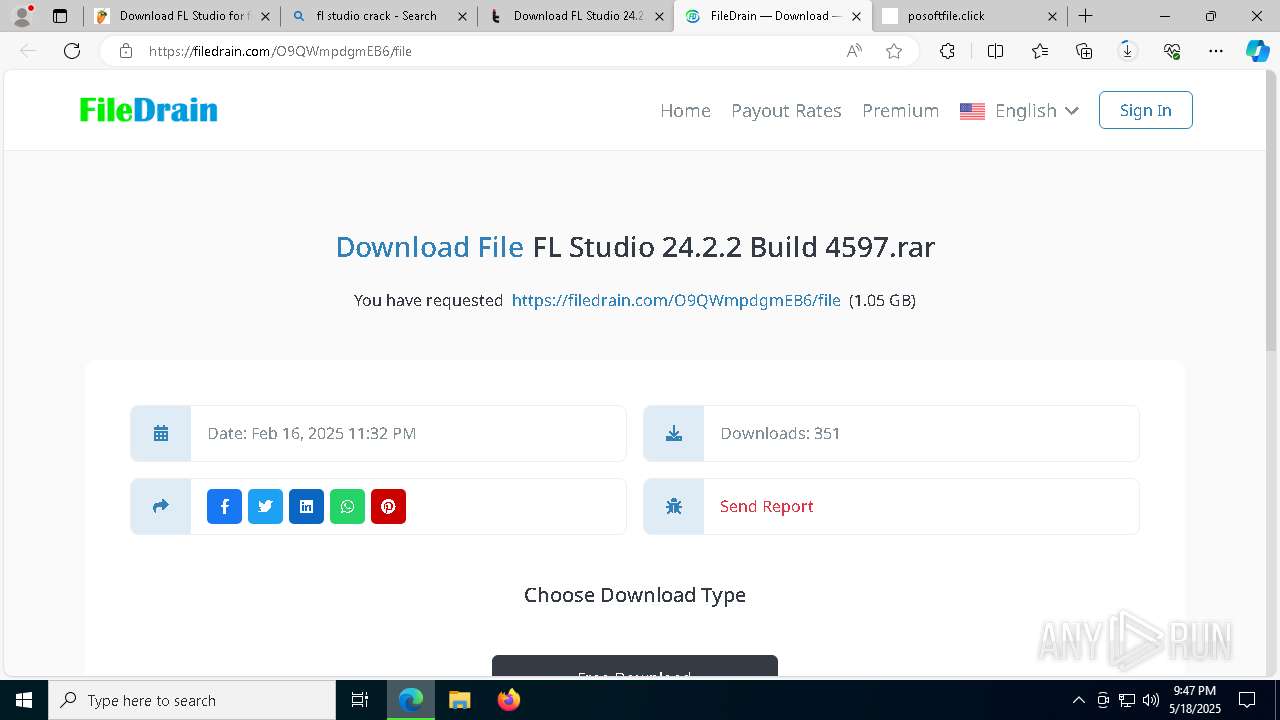View site information lock icon
This screenshot has width=1280, height=720.
(x=125, y=51)
